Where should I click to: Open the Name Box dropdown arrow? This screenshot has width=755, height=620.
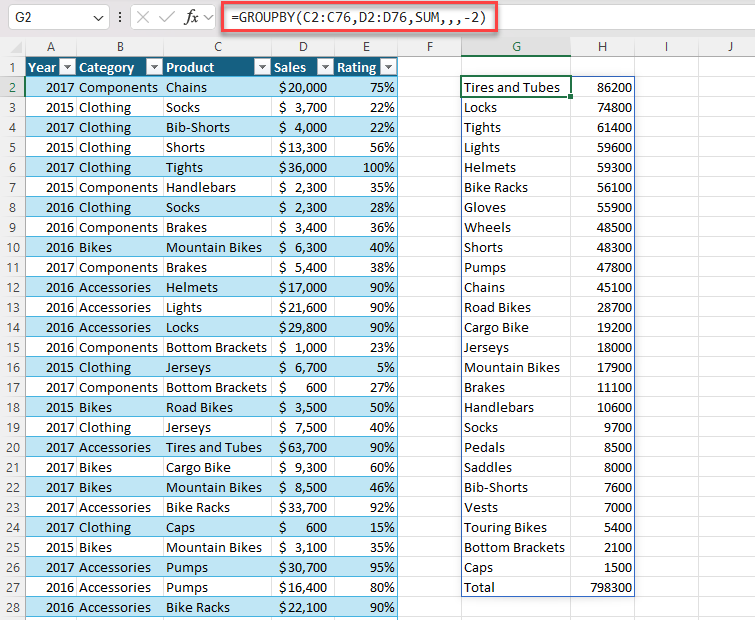(x=97, y=18)
